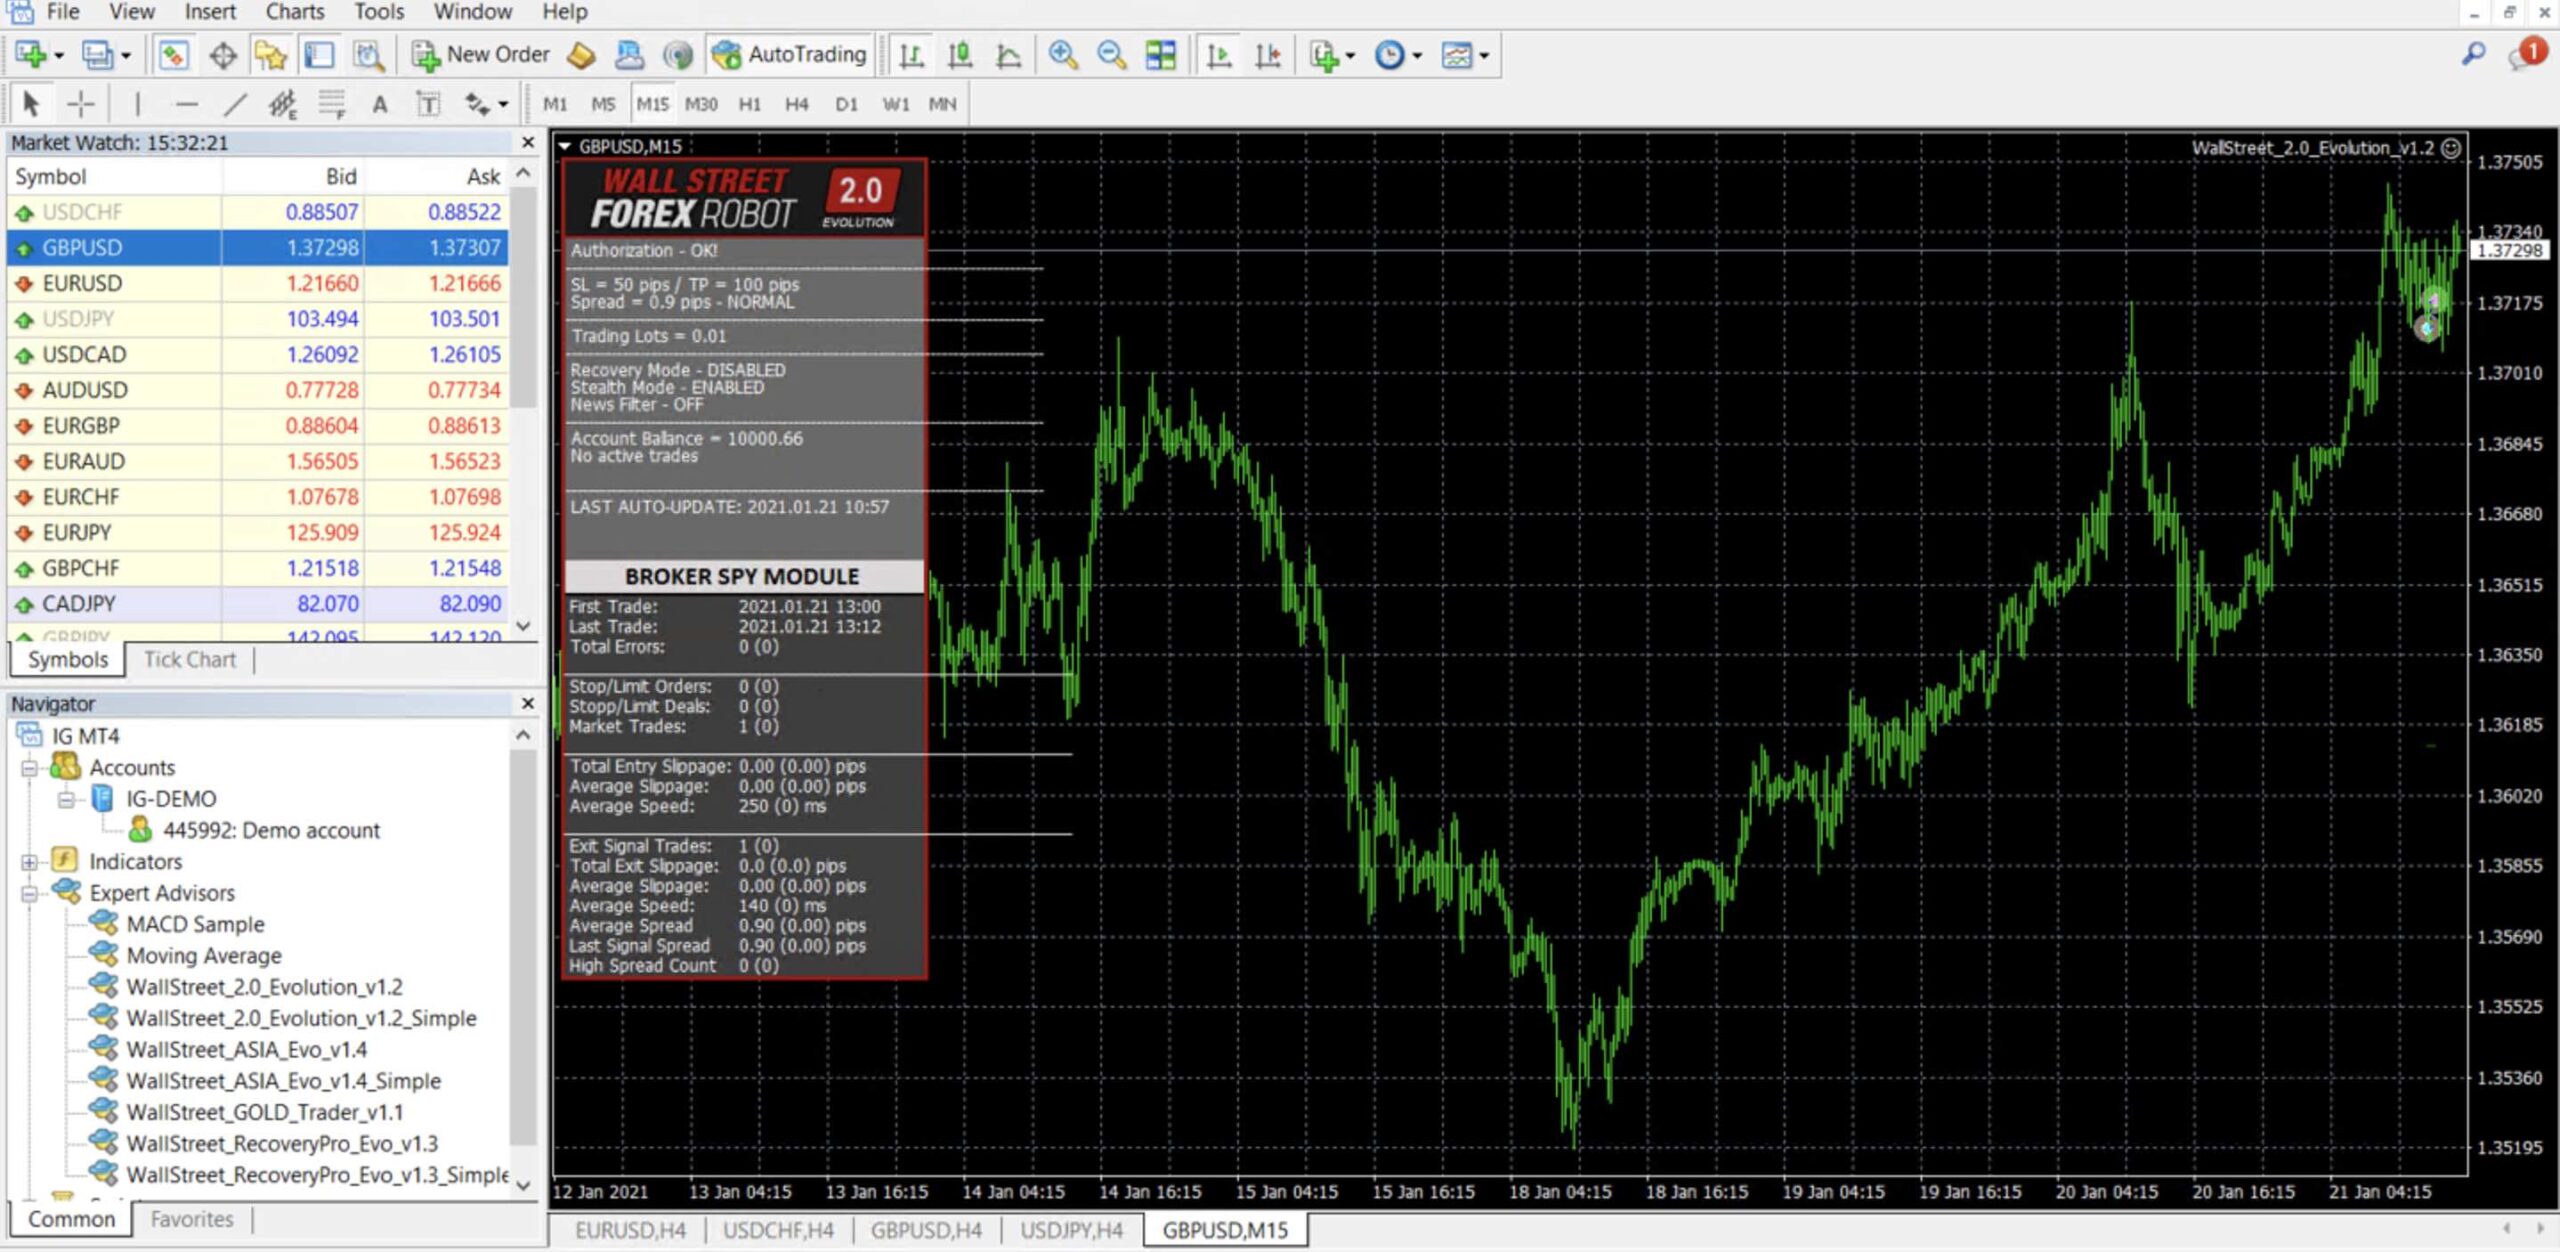Select the trendline drawing tool
Image resolution: width=2560 pixels, height=1252 pixels.
click(x=235, y=104)
